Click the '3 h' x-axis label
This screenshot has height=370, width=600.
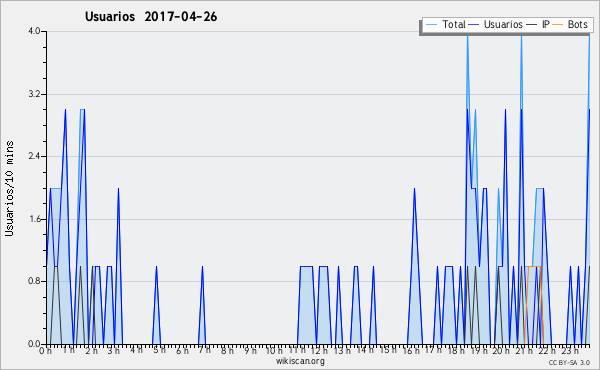click(114, 350)
